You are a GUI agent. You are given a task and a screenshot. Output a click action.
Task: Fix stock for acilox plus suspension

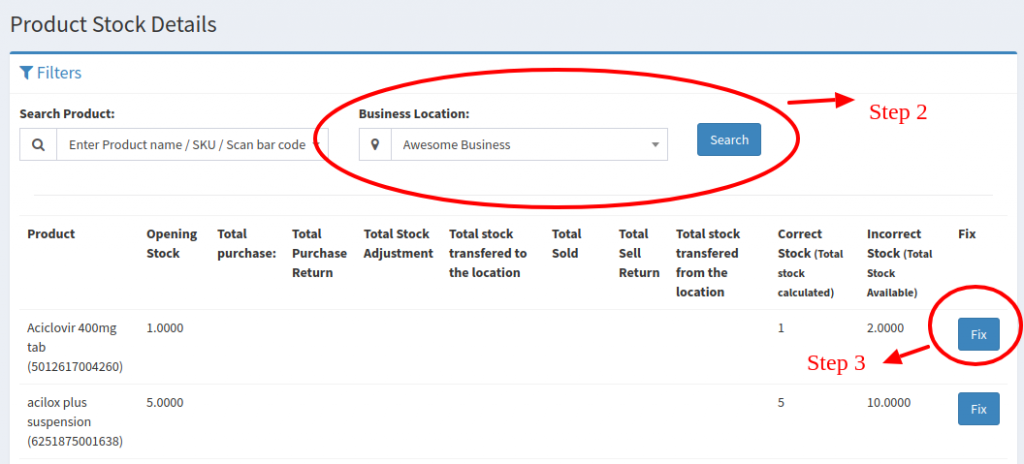978,408
